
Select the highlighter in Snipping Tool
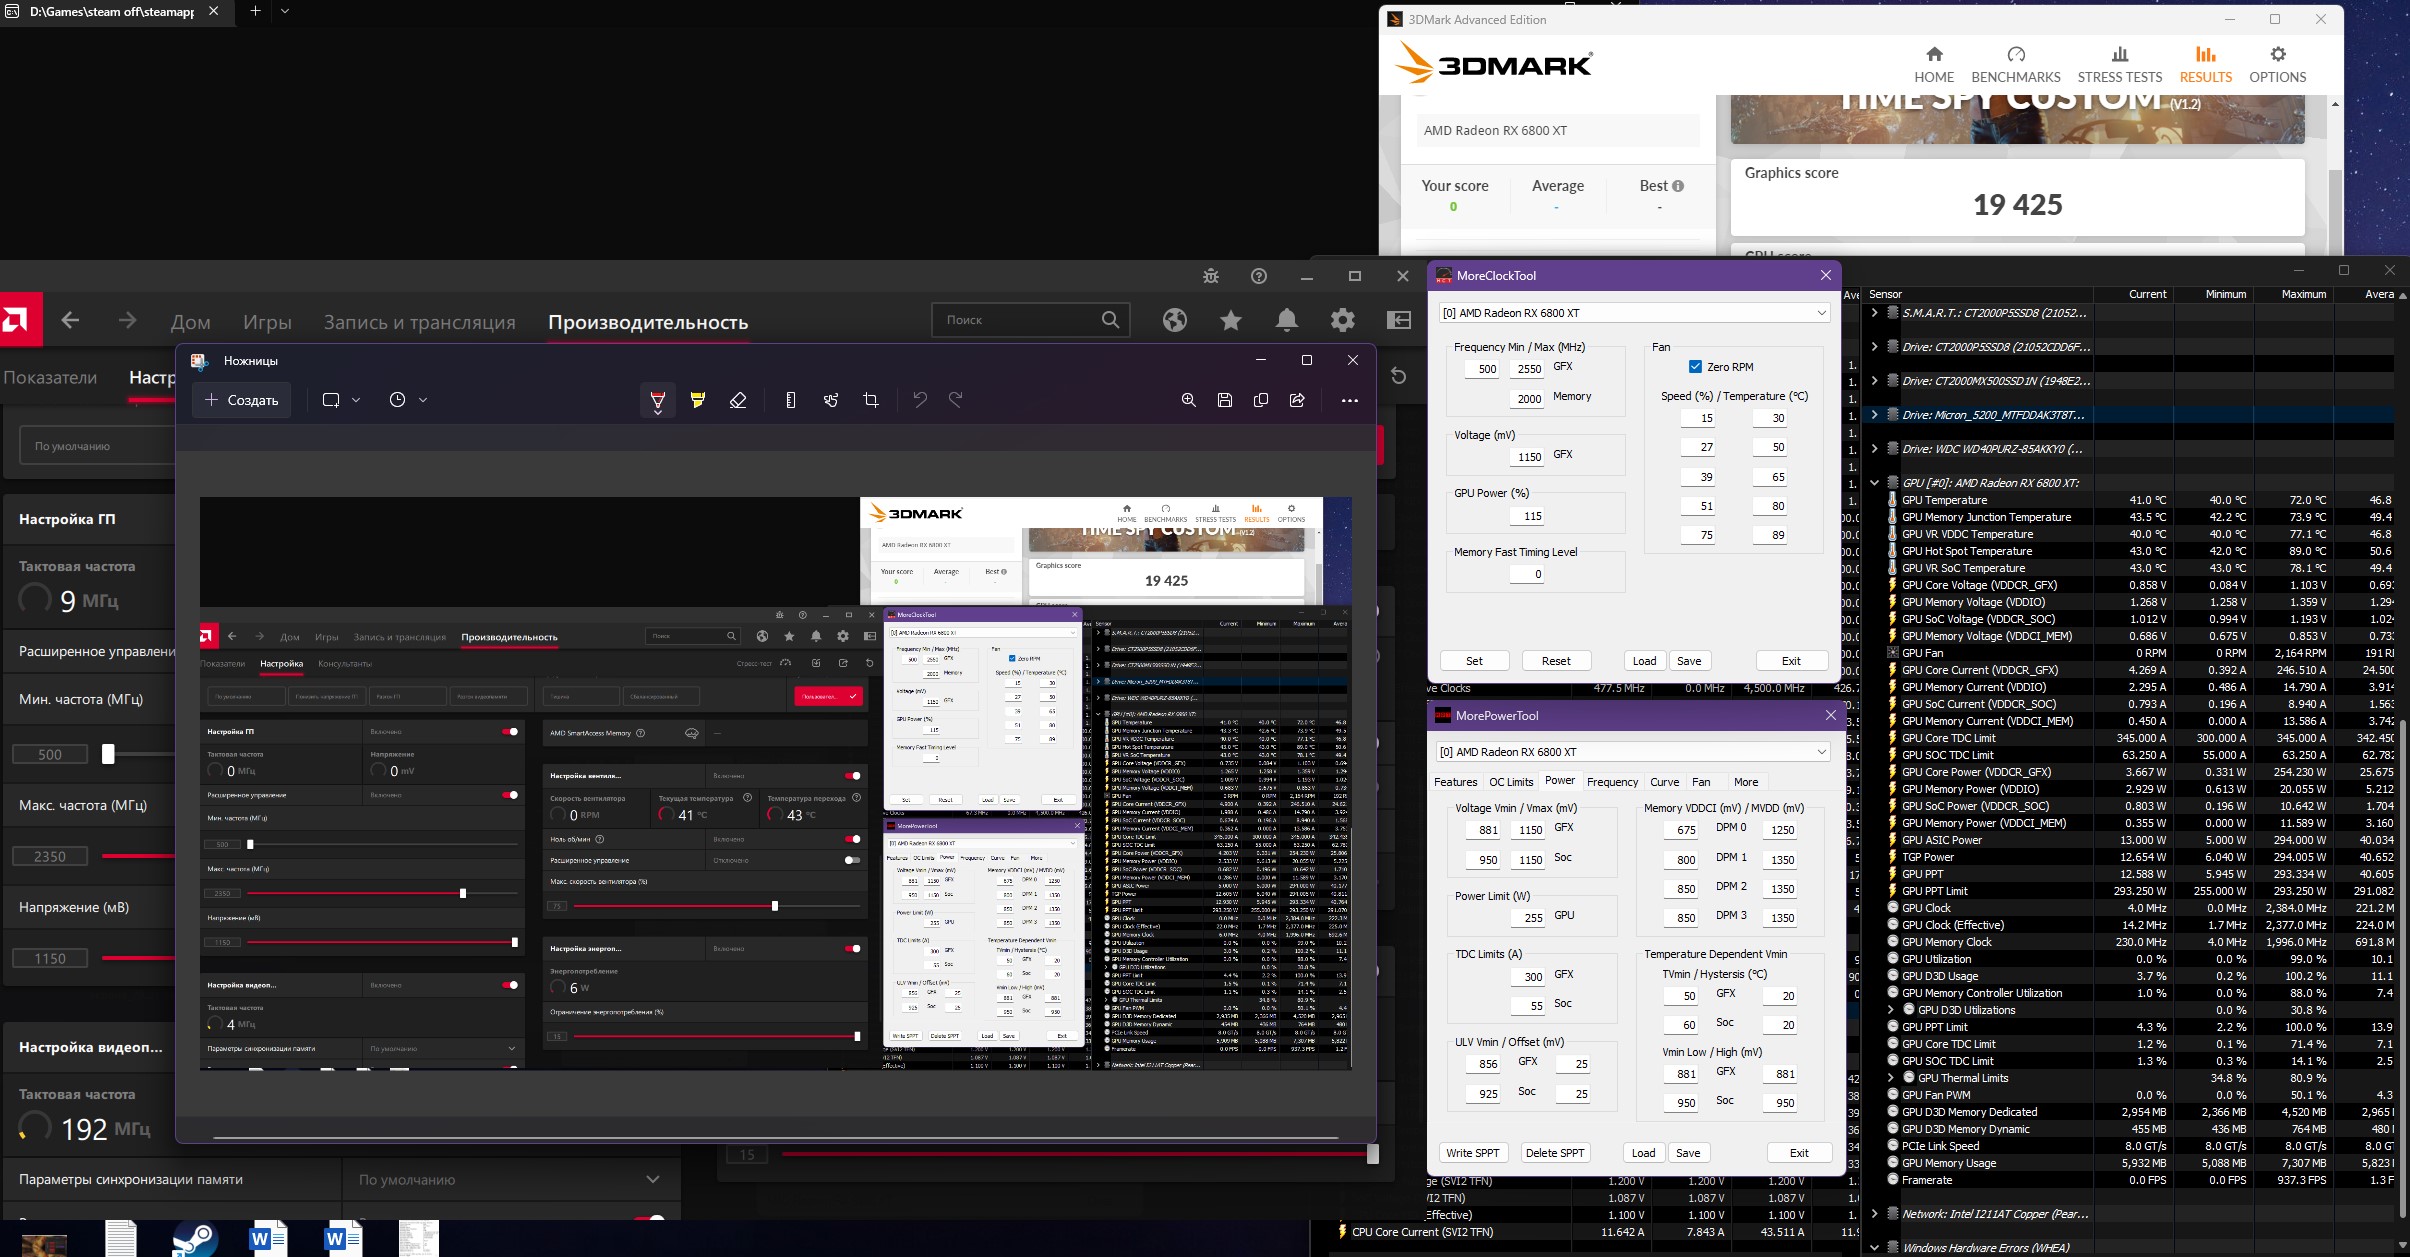pos(698,400)
